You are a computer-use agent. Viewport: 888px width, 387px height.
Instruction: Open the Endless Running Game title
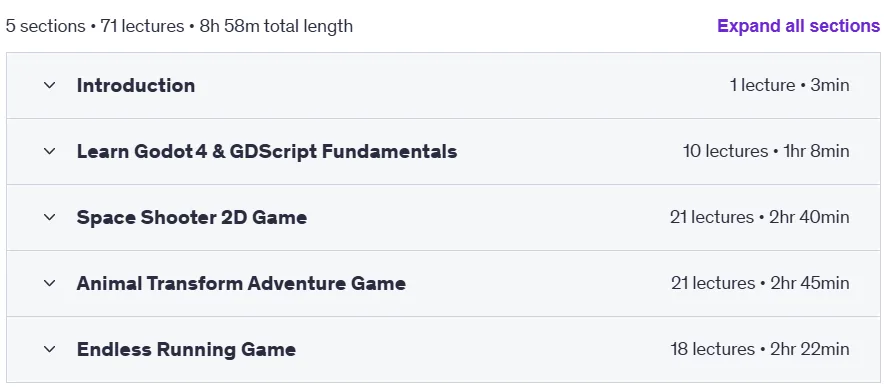click(x=186, y=350)
